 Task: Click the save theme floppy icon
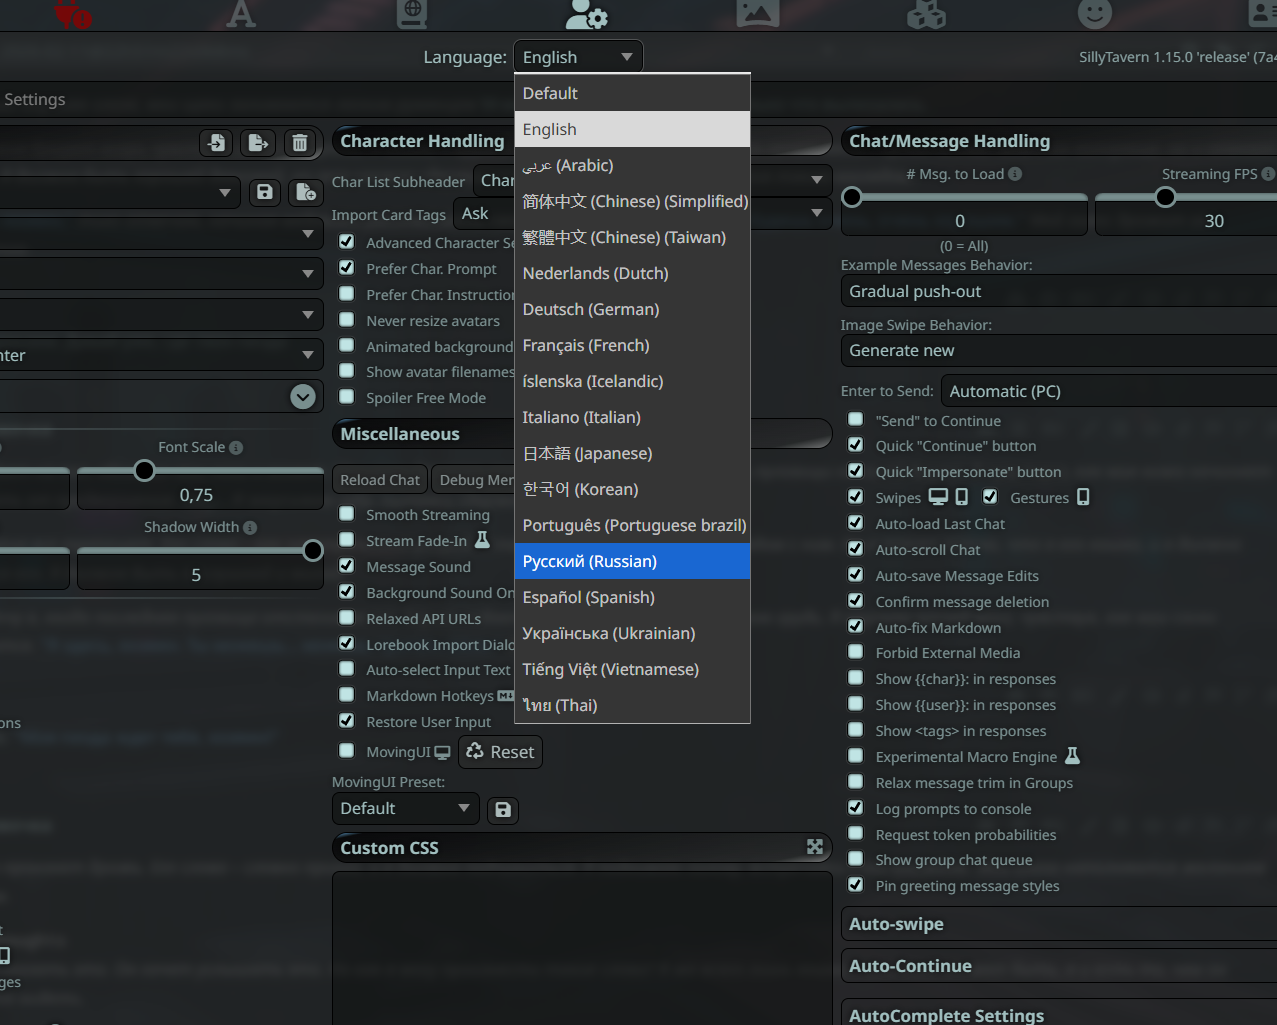[x=265, y=192]
